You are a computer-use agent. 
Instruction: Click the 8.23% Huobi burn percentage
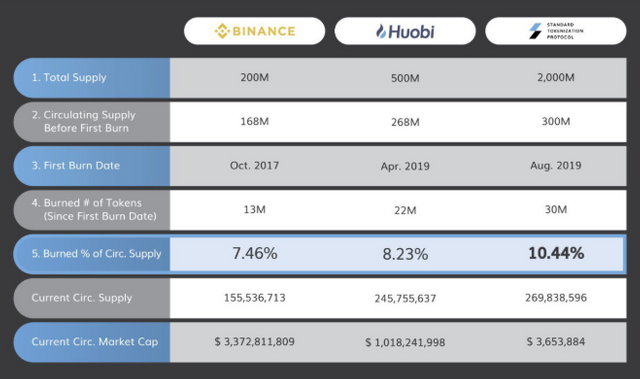[405, 254]
